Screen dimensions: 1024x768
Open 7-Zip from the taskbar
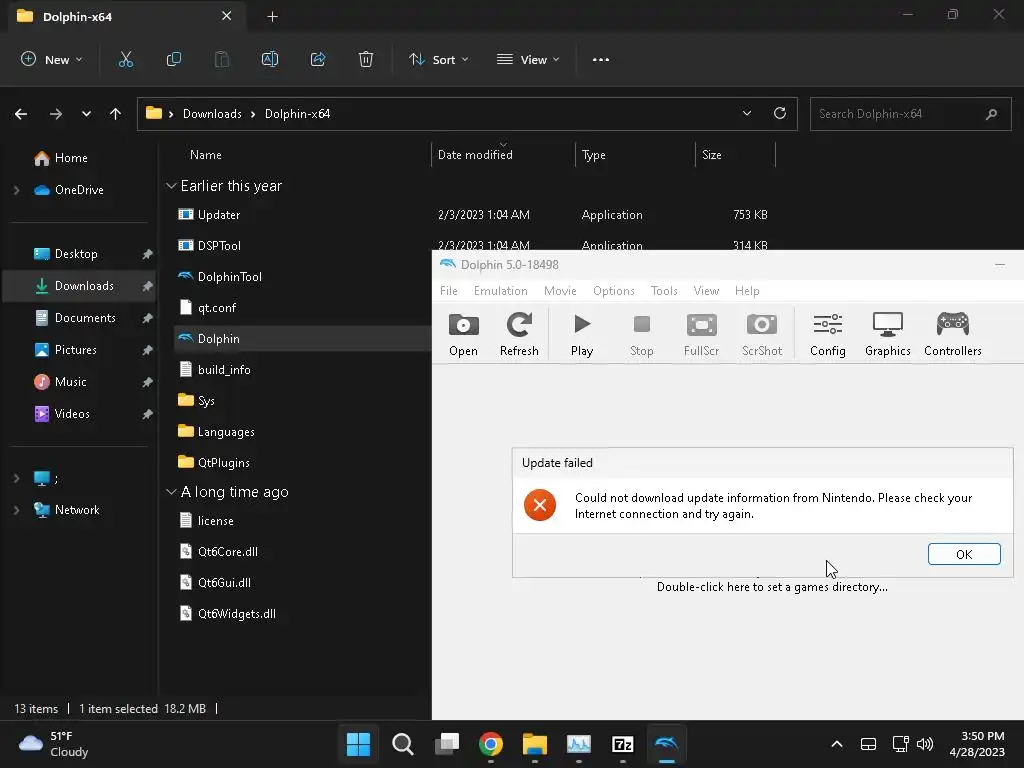tap(623, 744)
